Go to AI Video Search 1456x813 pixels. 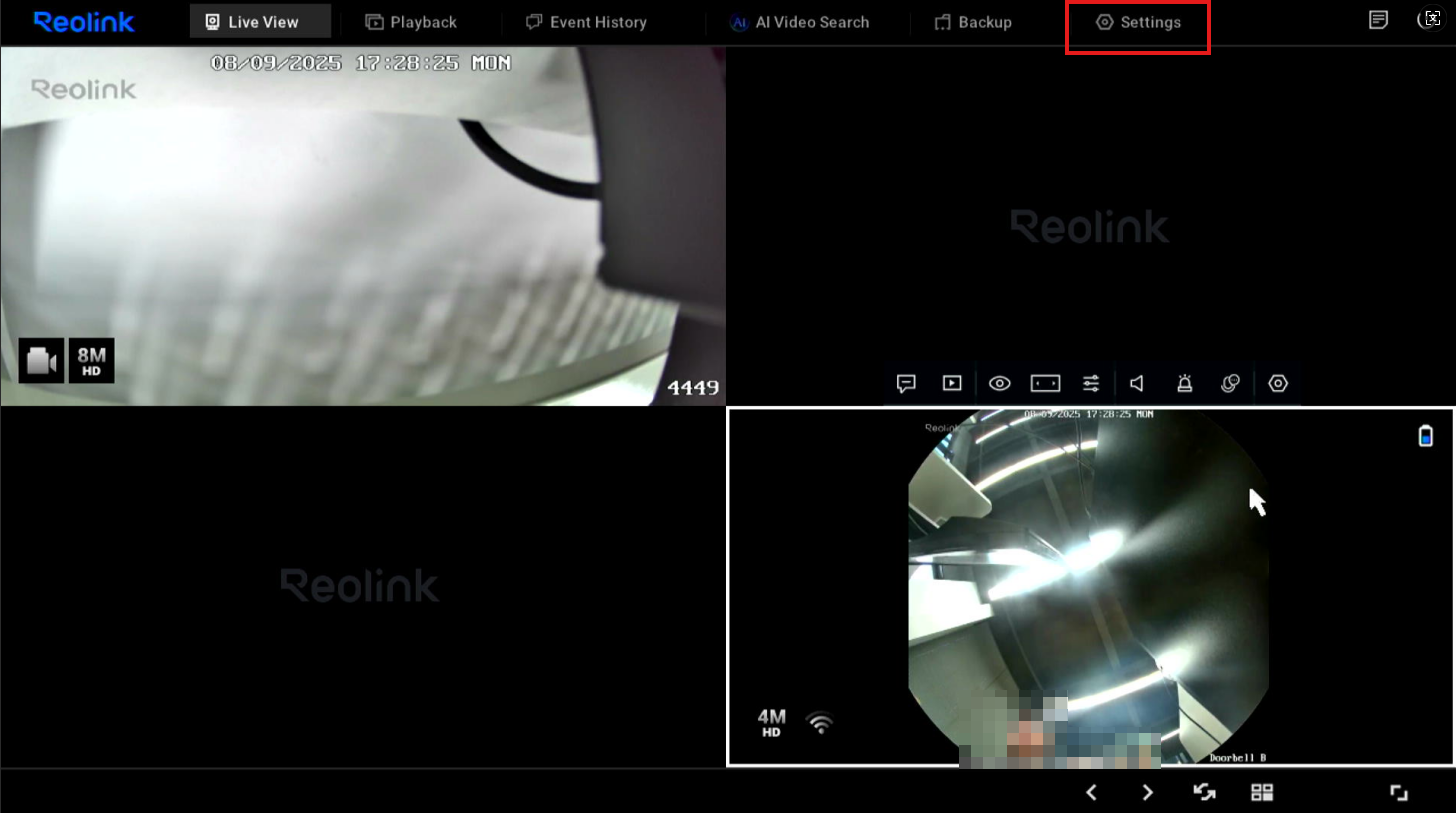[x=799, y=22]
